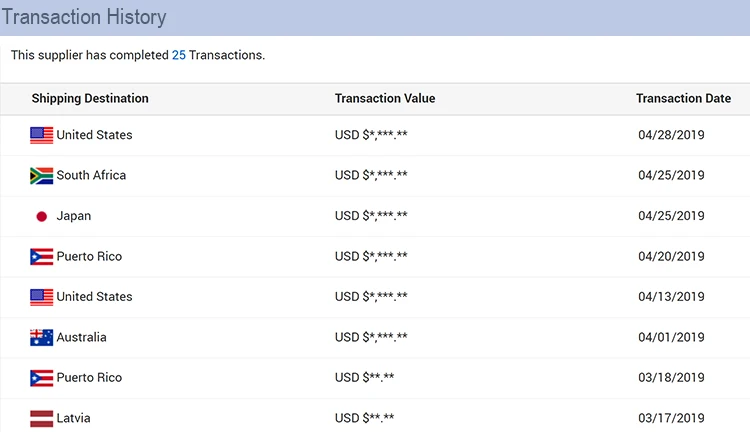
Task: Click the Shipping Destination column header
Action: [90, 99]
